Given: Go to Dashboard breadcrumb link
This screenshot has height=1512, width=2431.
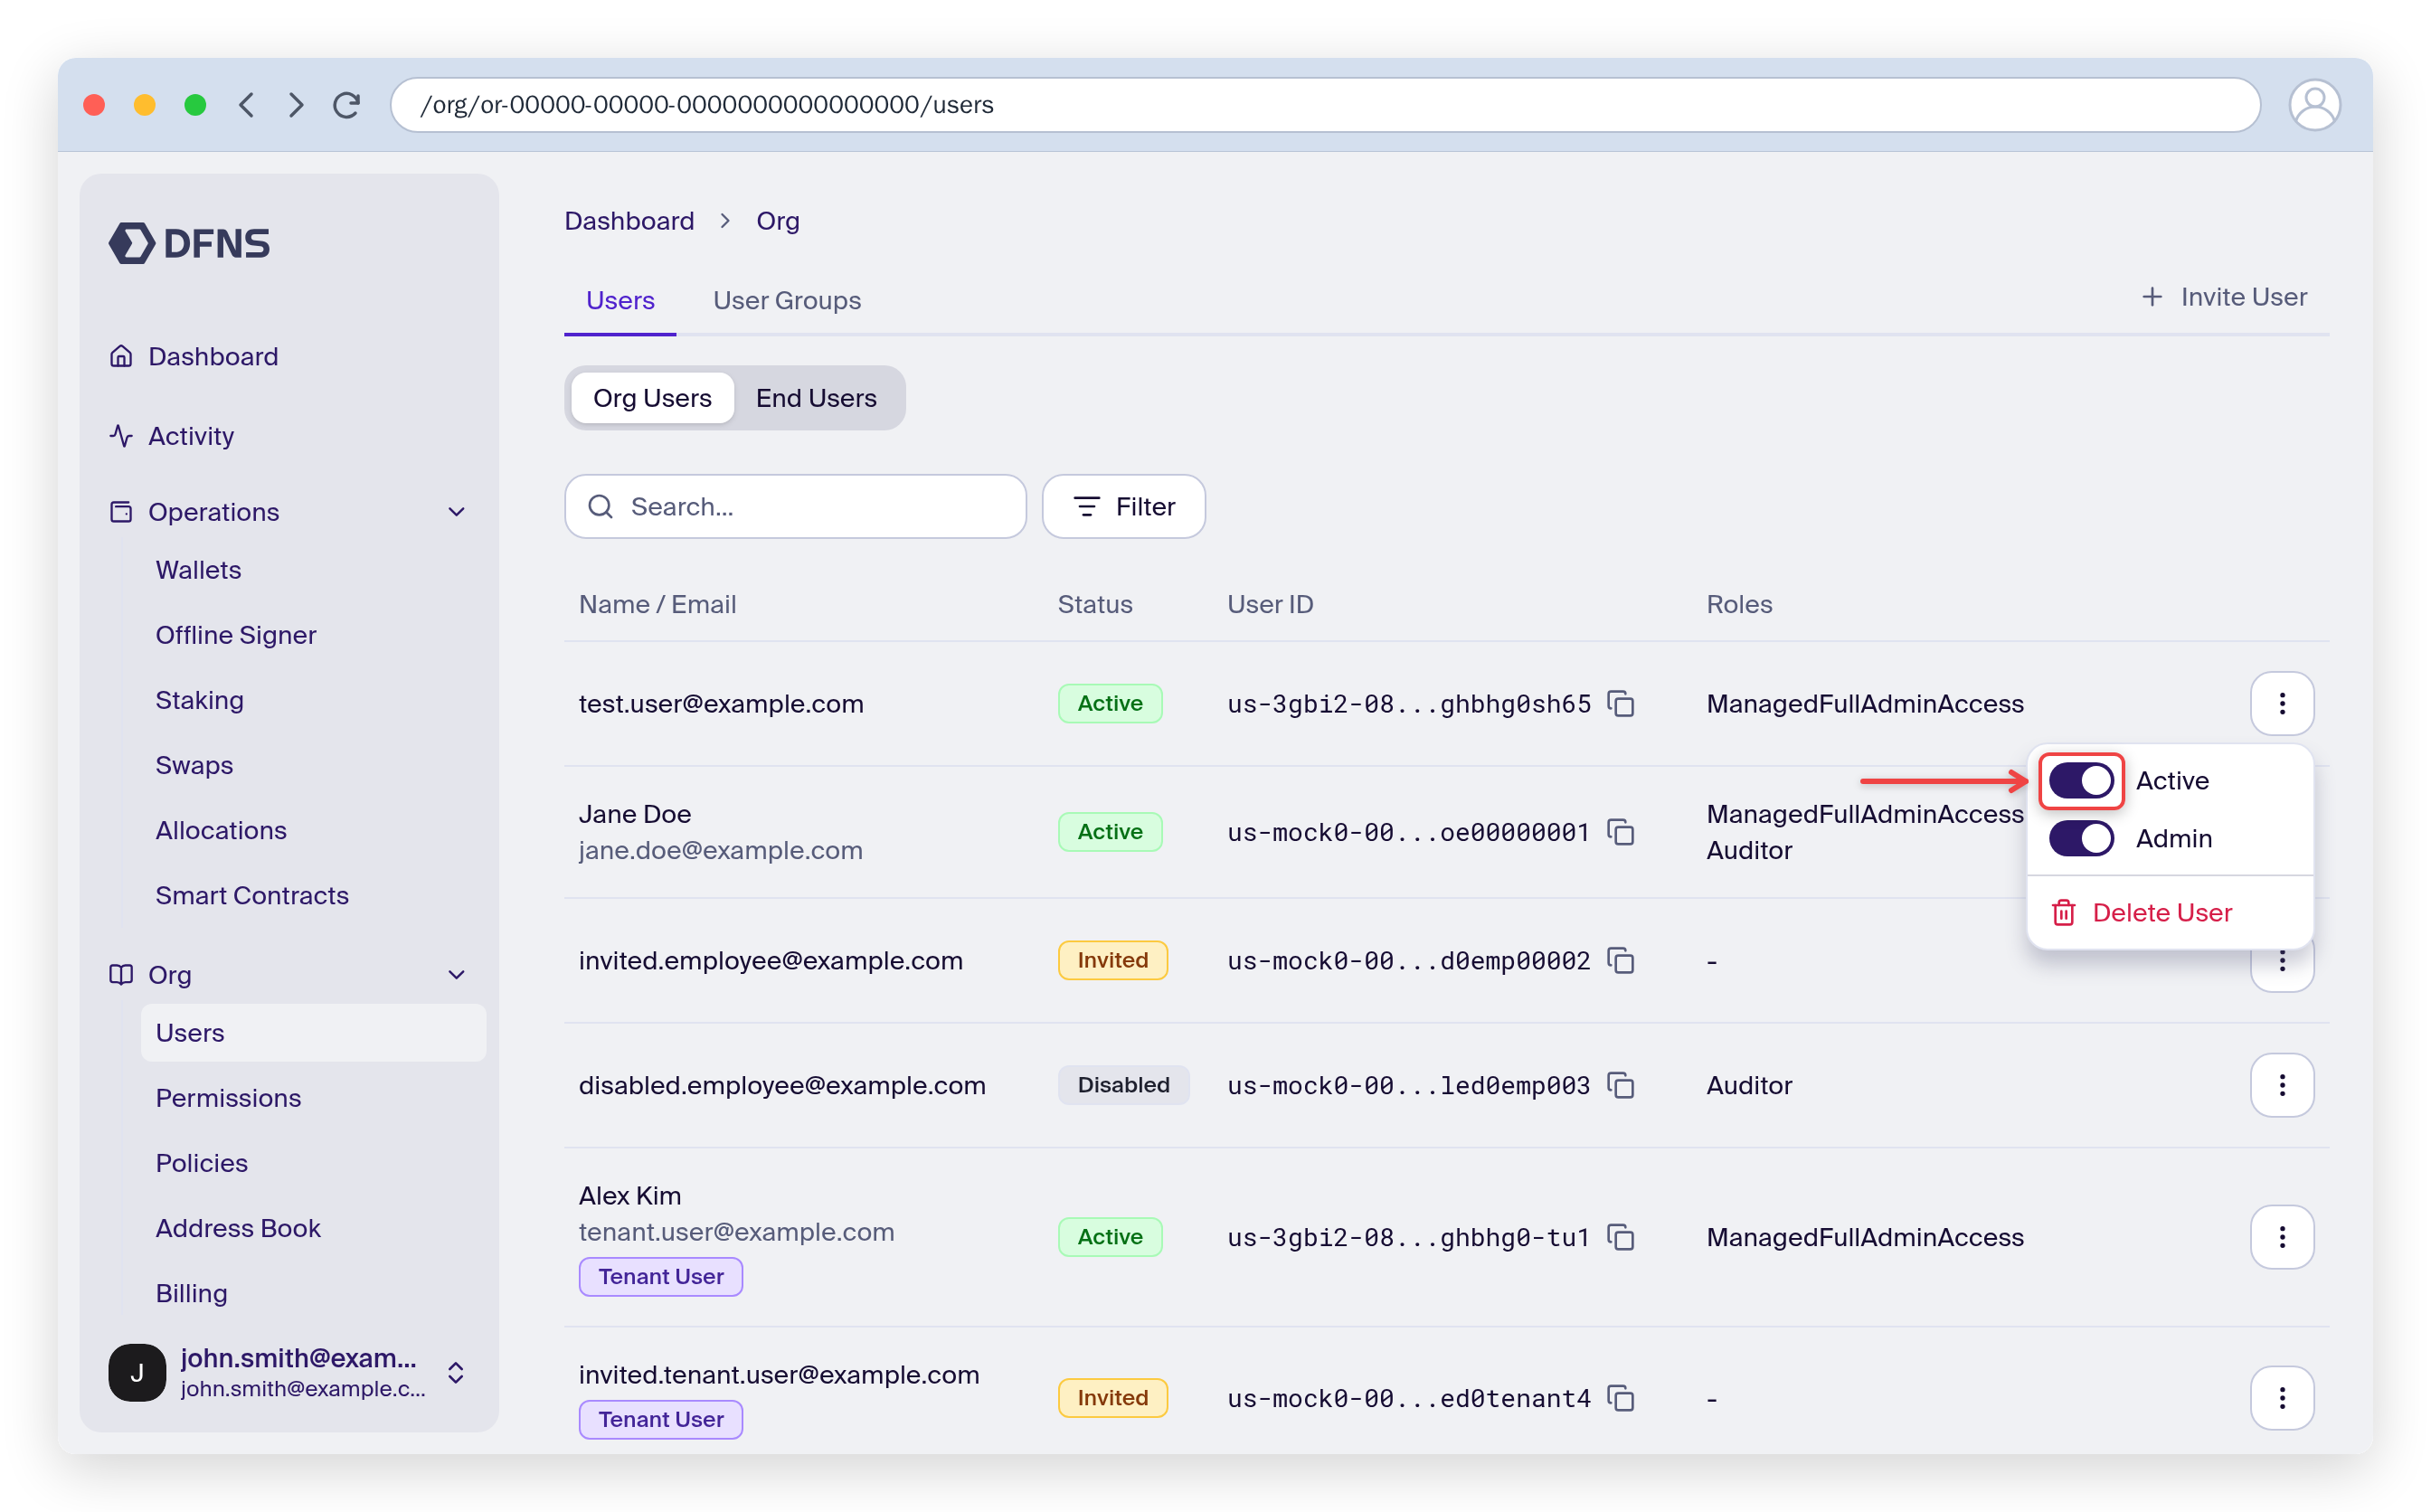Looking at the screenshot, I should click(x=629, y=221).
